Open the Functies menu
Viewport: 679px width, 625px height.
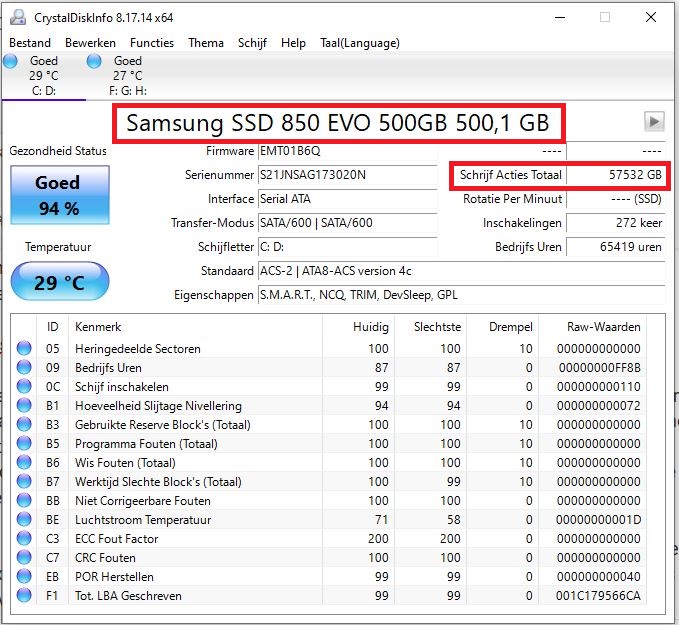click(151, 43)
